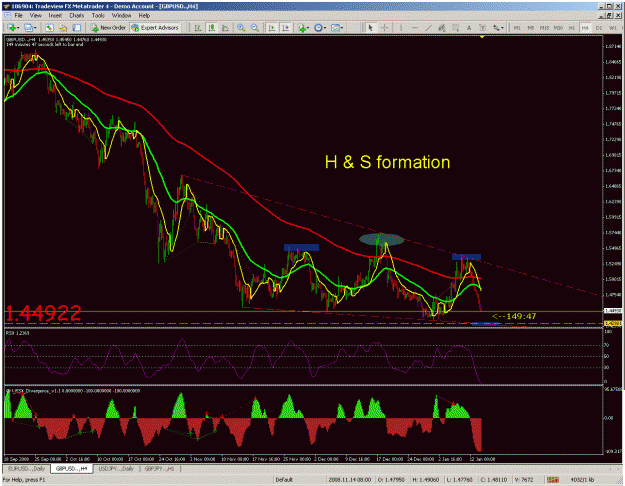Open the Arrows objects dropdown arrow
Image resolution: width=625 pixels, height=486 pixels.
502,28
